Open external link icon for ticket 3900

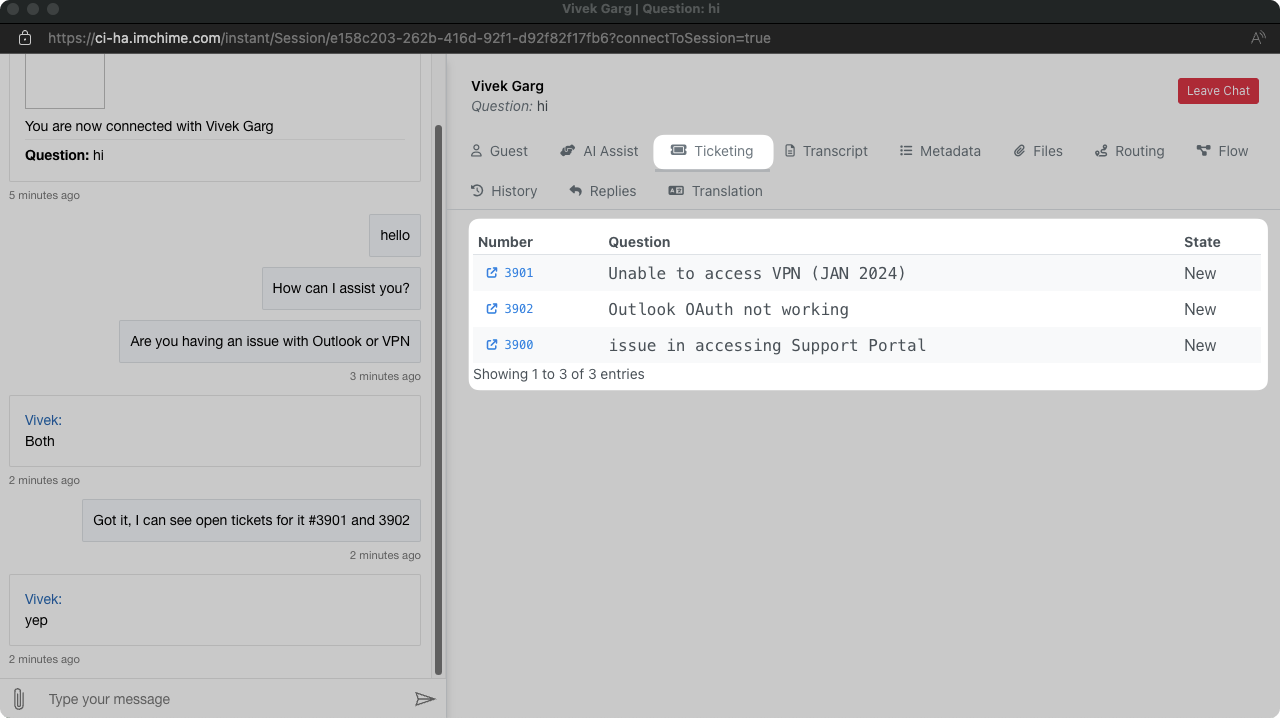(x=492, y=345)
